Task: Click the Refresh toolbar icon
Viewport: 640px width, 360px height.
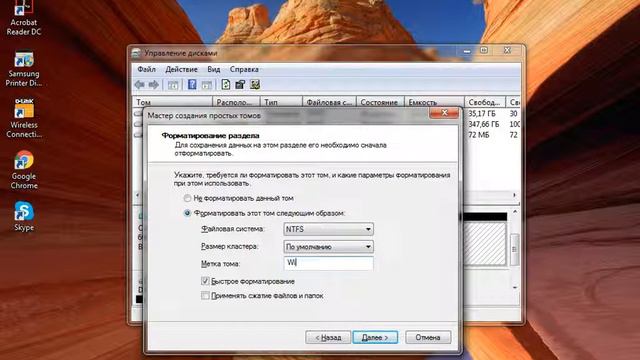Action: pyautogui.click(x=226, y=84)
